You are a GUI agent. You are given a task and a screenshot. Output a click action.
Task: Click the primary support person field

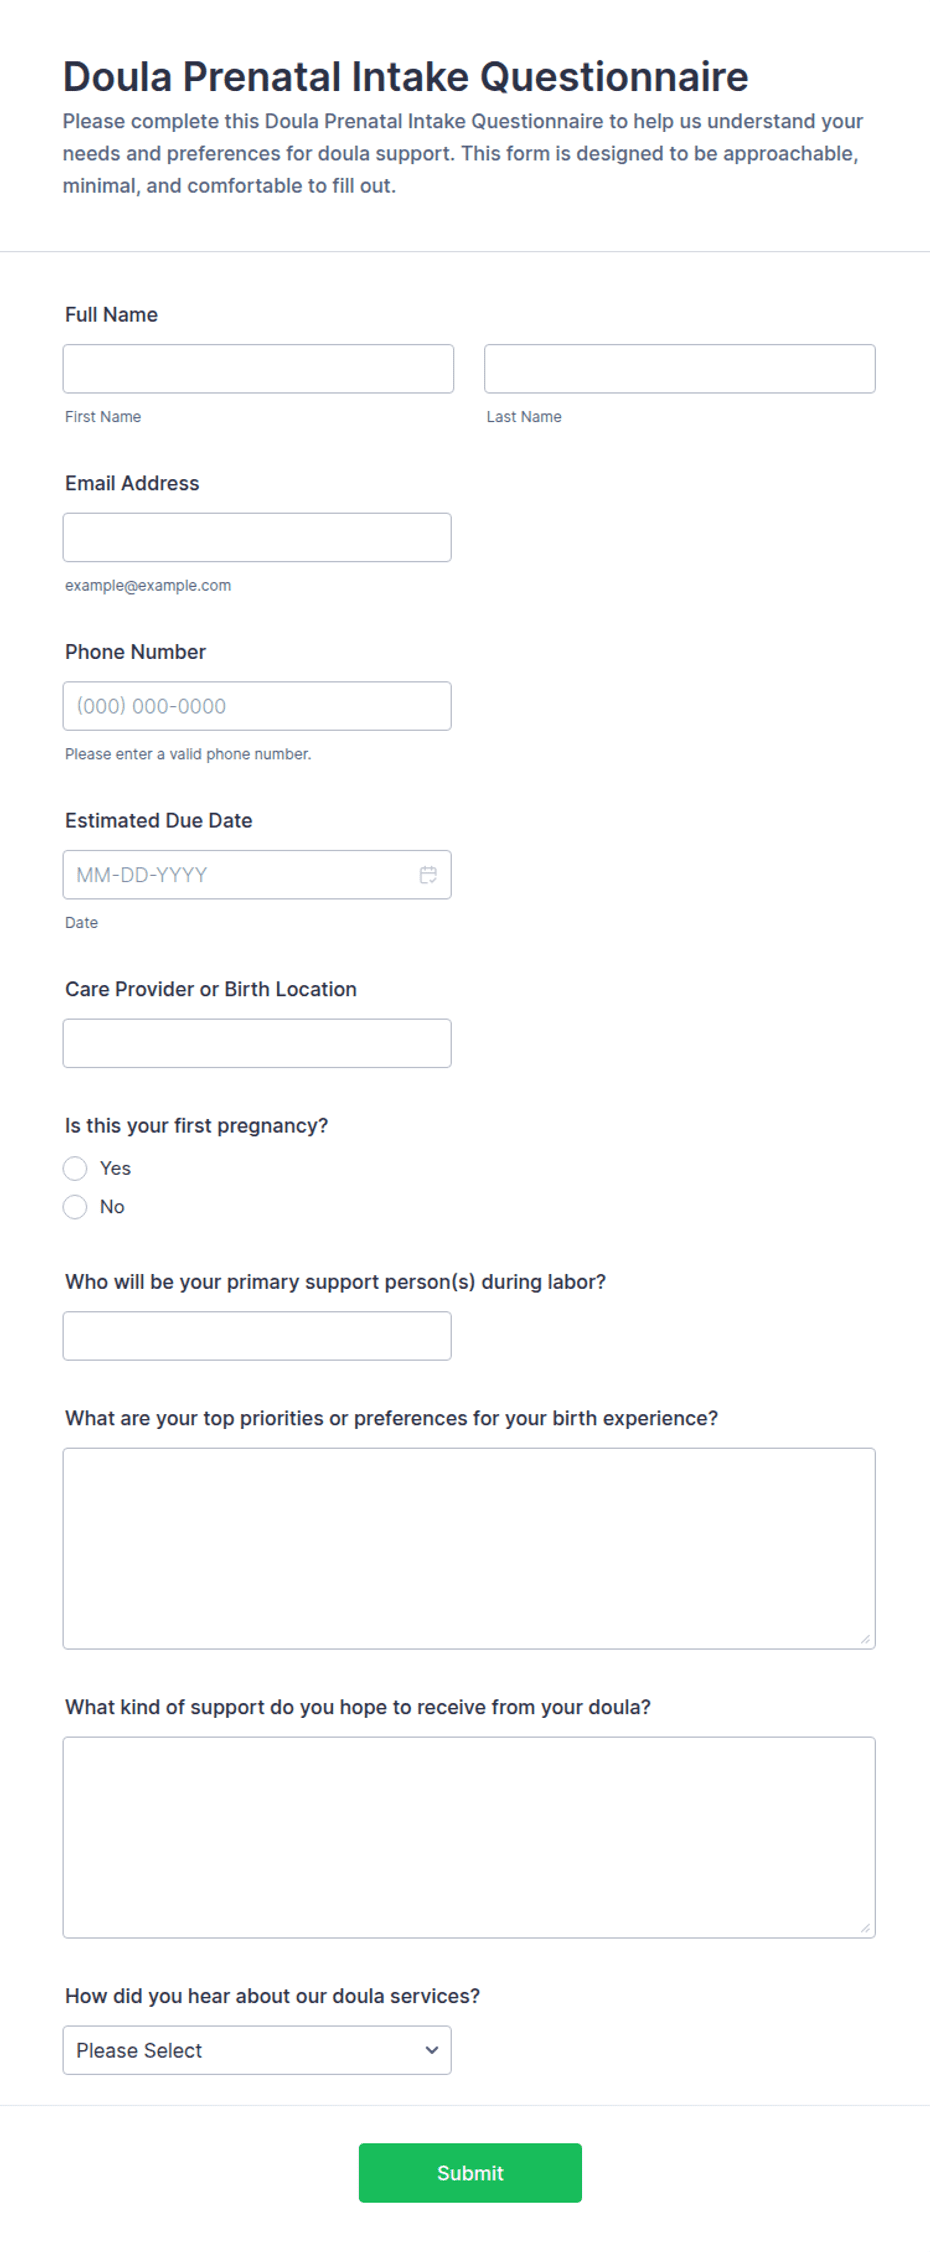click(257, 1336)
